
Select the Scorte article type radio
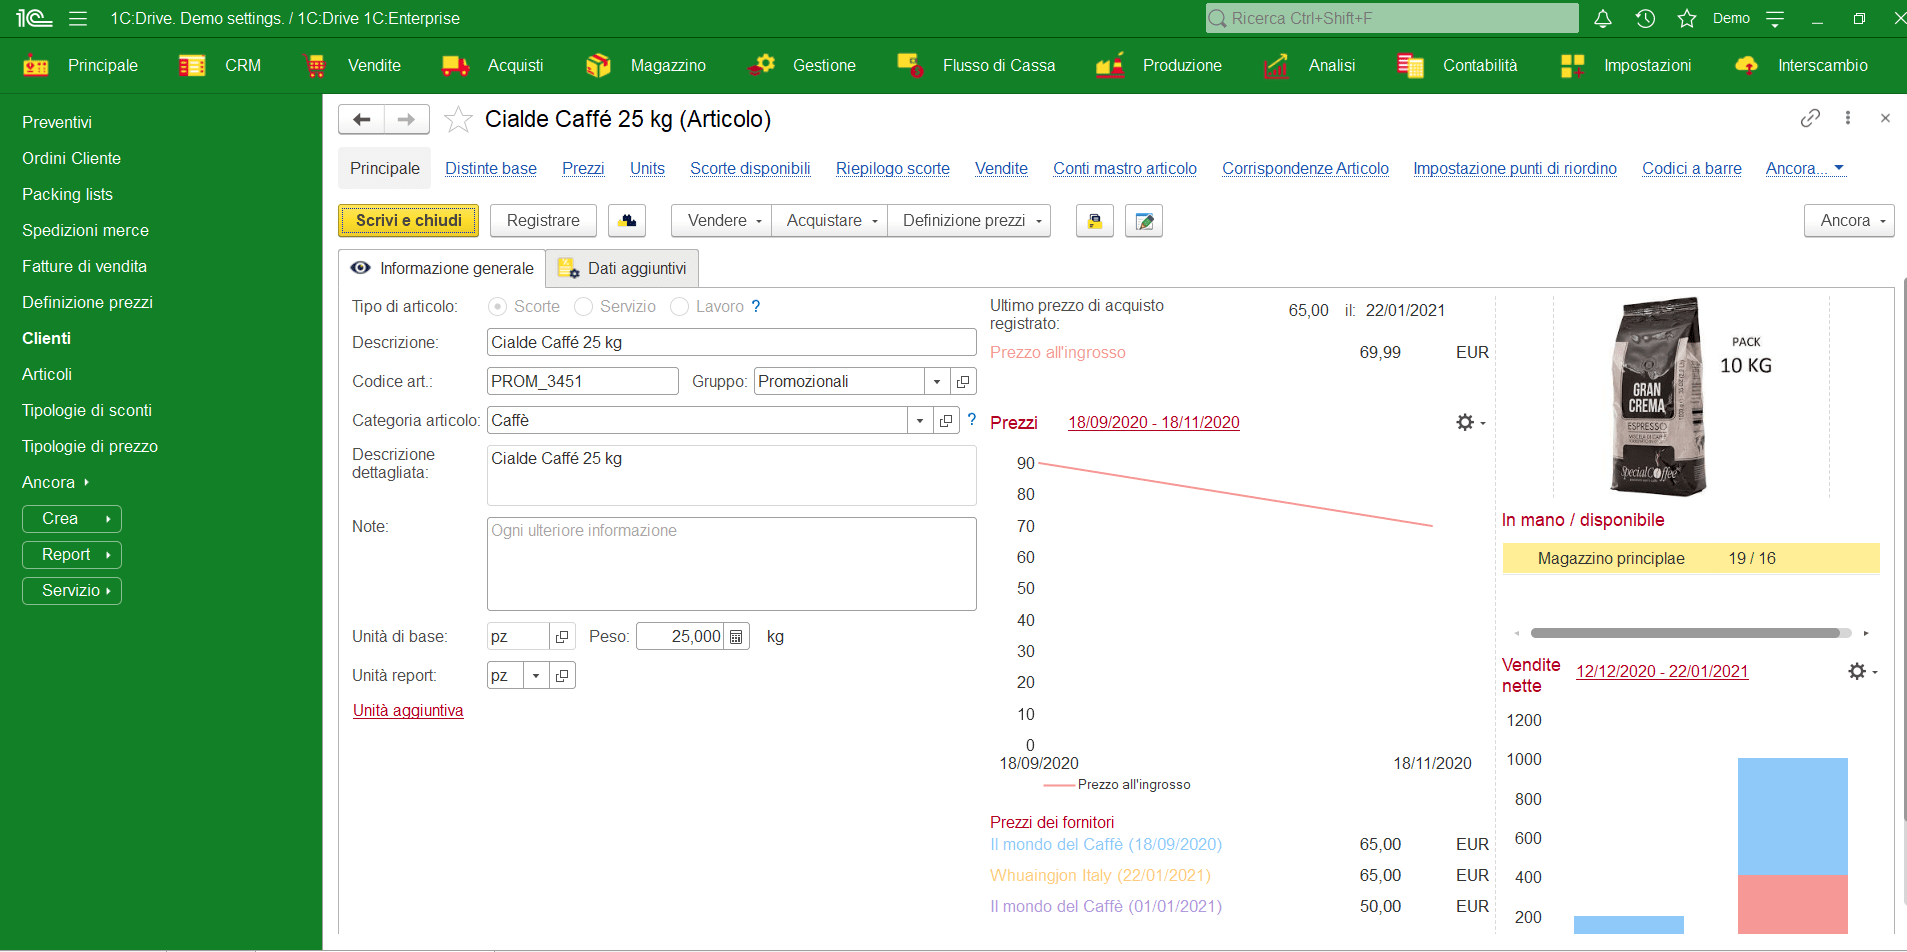tap(497, 306)
